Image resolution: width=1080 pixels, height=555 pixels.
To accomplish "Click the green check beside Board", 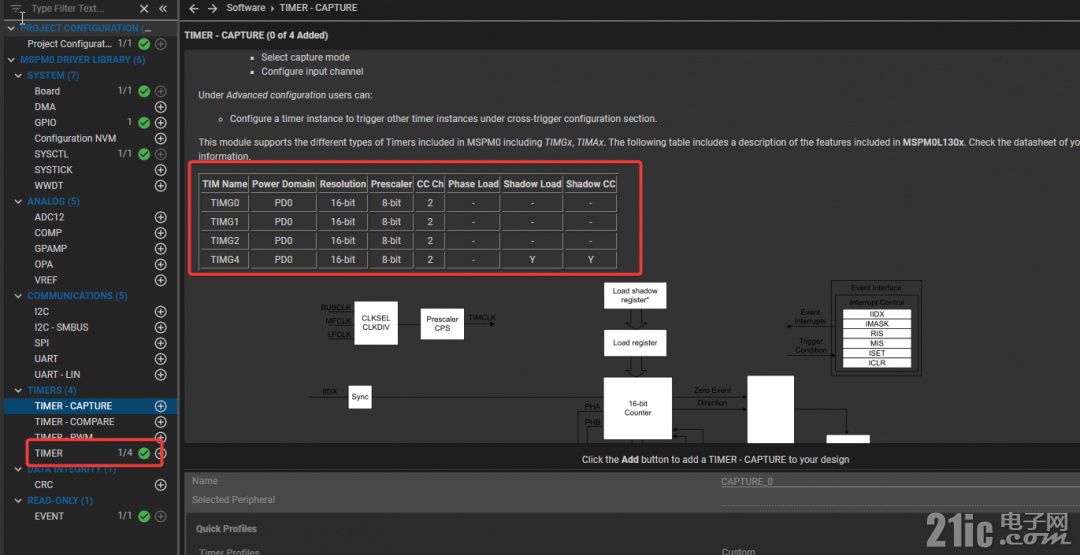I will [144, 91].
